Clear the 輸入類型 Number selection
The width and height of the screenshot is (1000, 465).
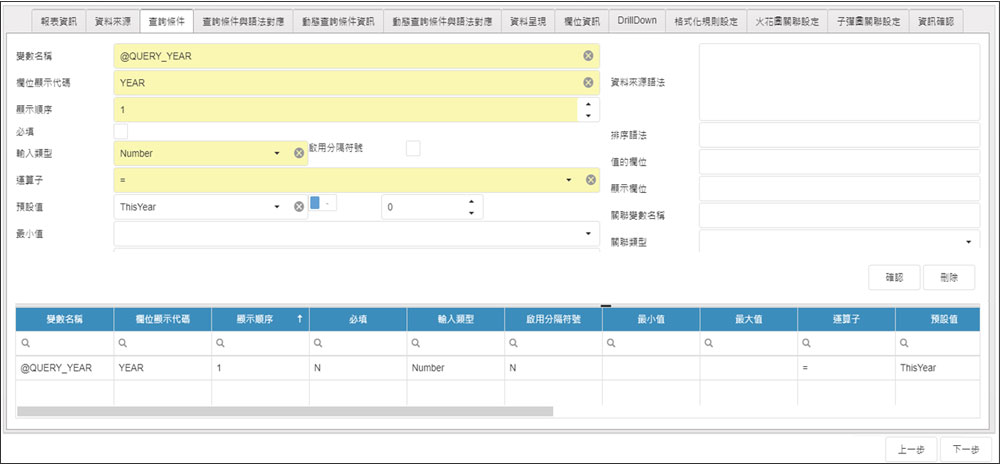[x=298, y=153]
